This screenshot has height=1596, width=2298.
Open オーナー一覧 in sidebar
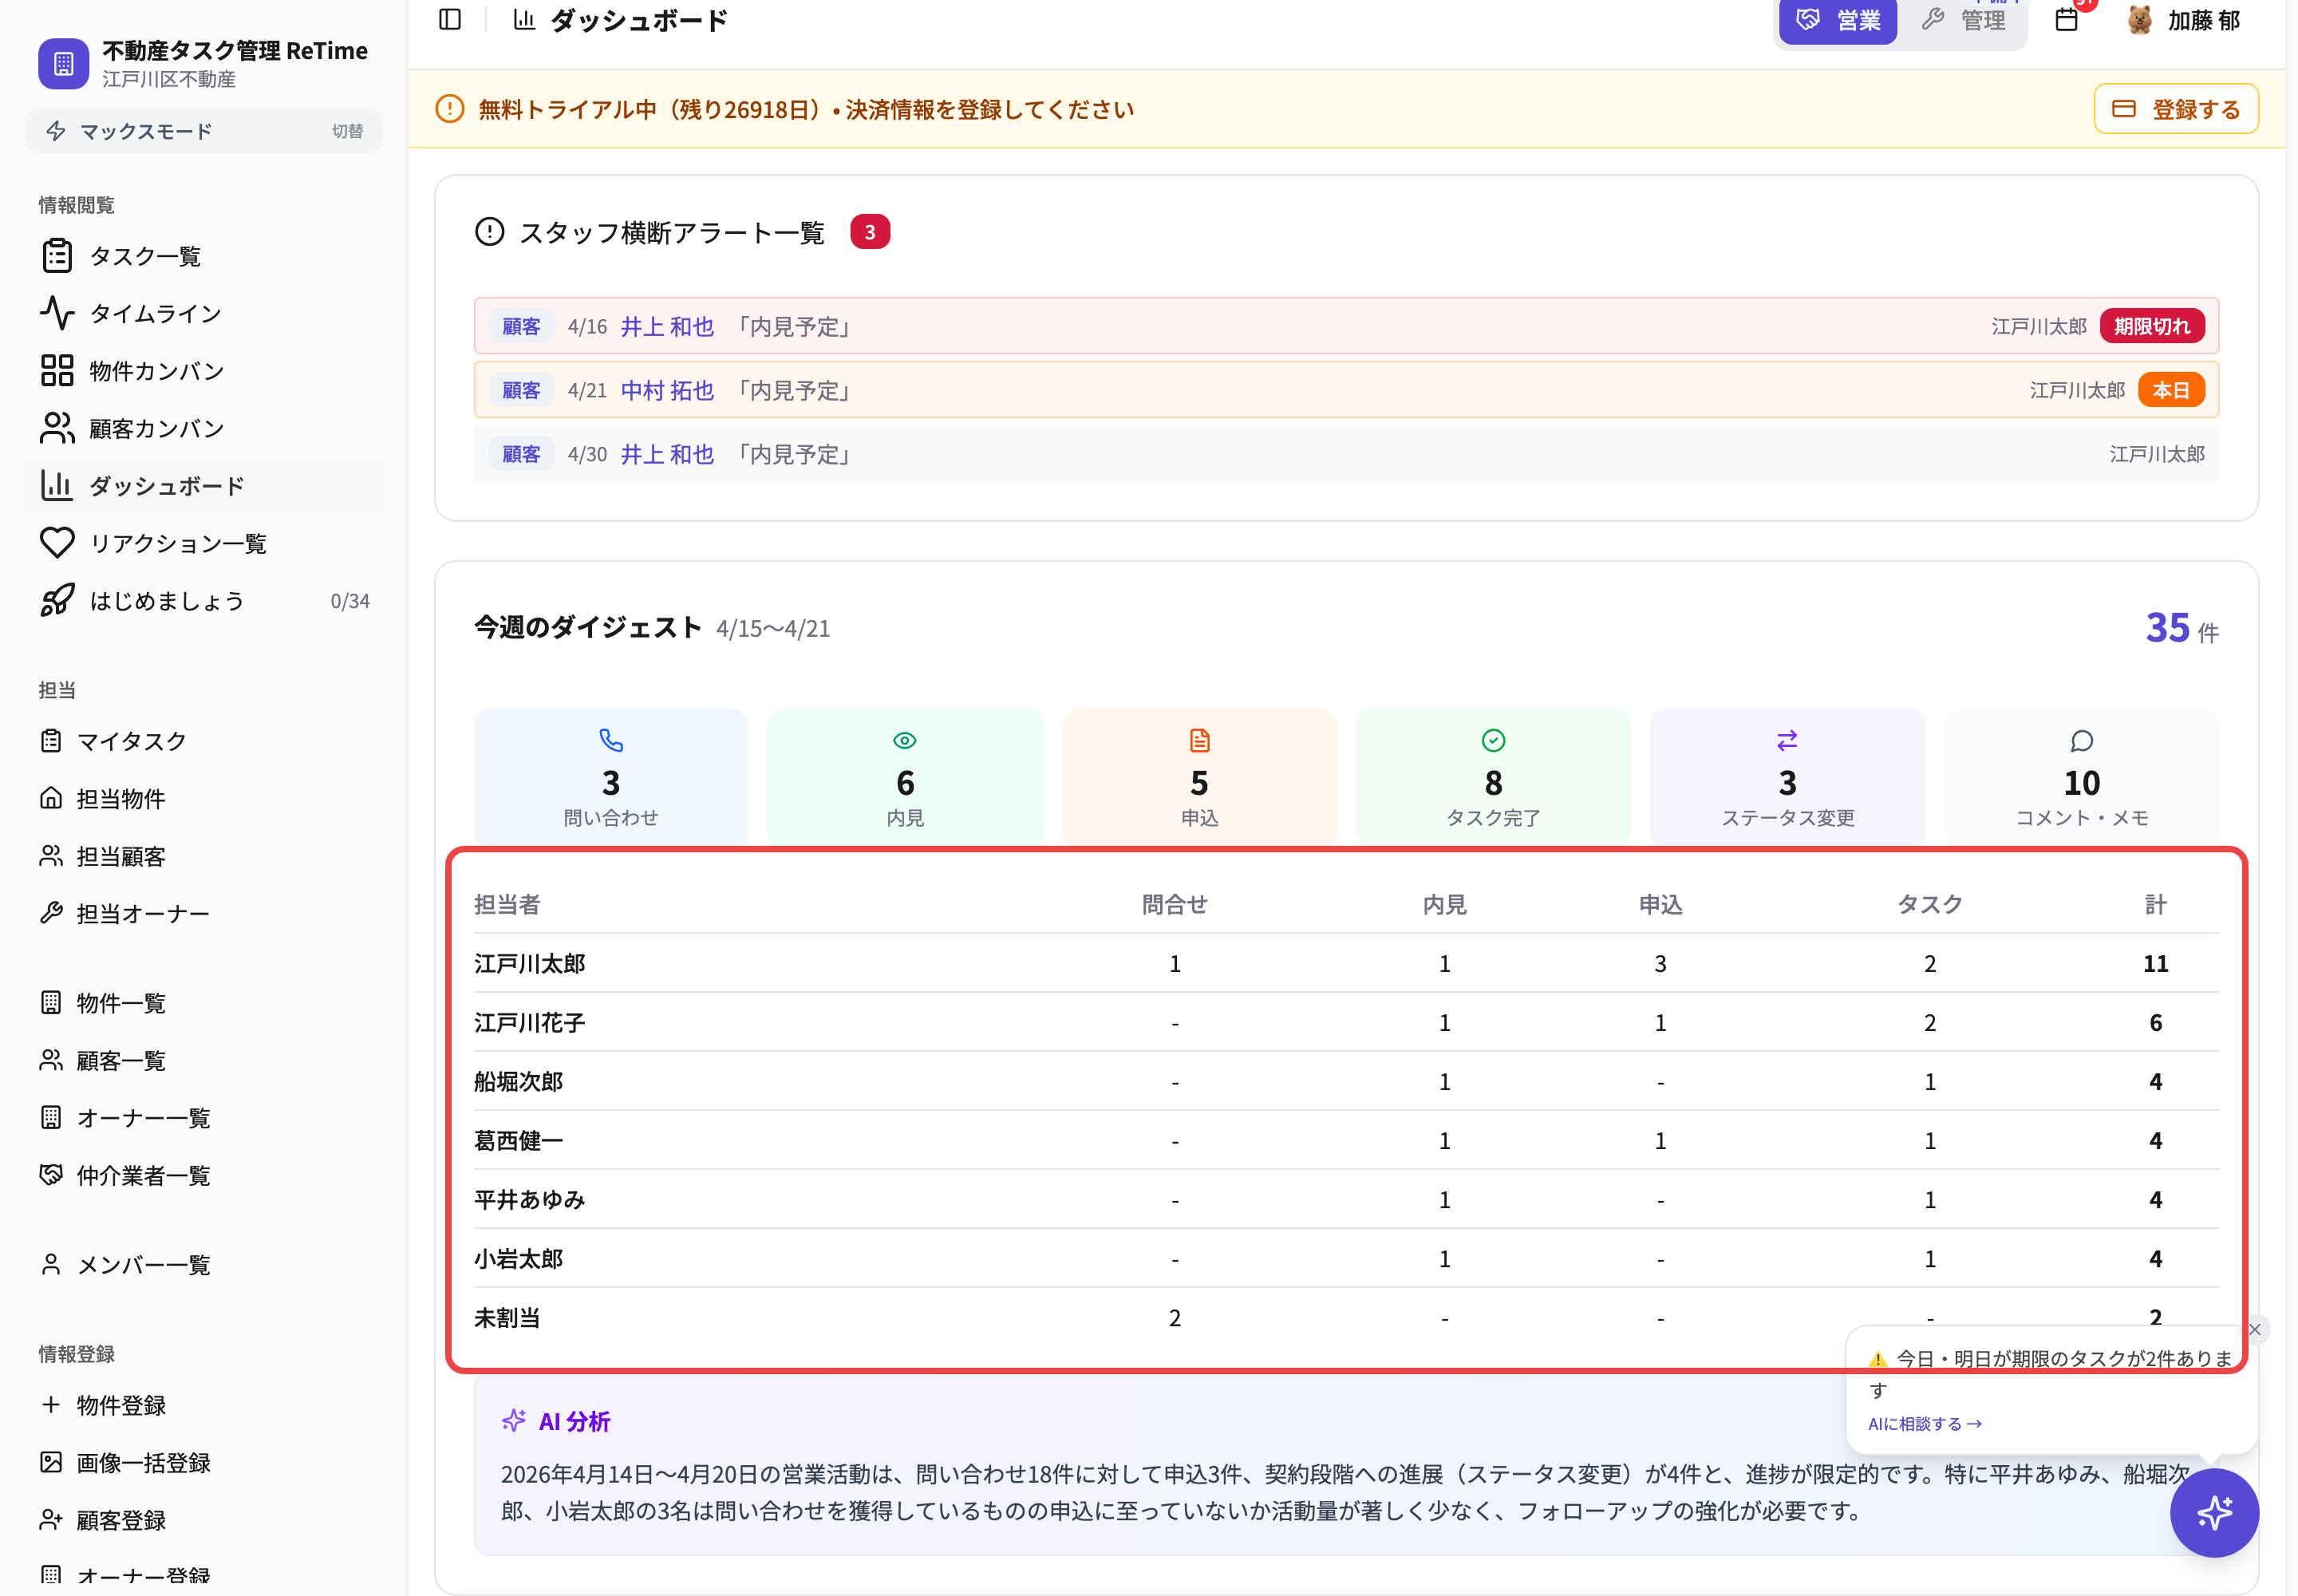(x=204, y=1118)
